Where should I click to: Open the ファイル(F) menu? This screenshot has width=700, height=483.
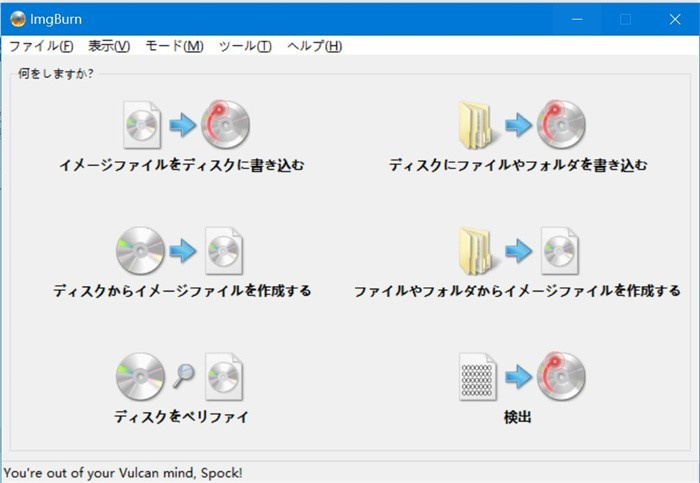click(41, 46)
